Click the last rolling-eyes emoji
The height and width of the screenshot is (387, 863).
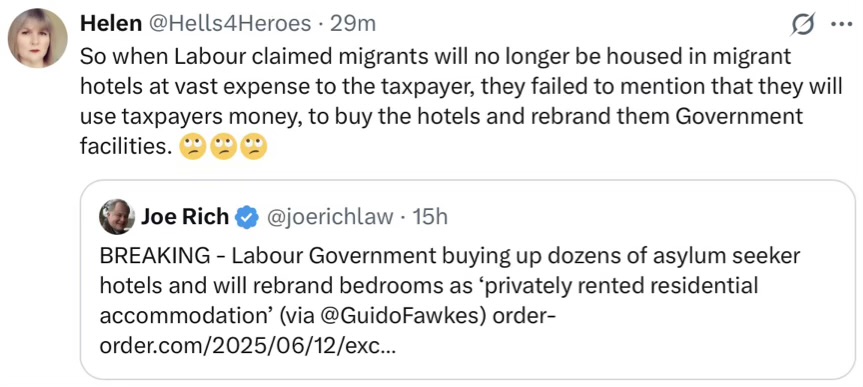click(254, 147)
